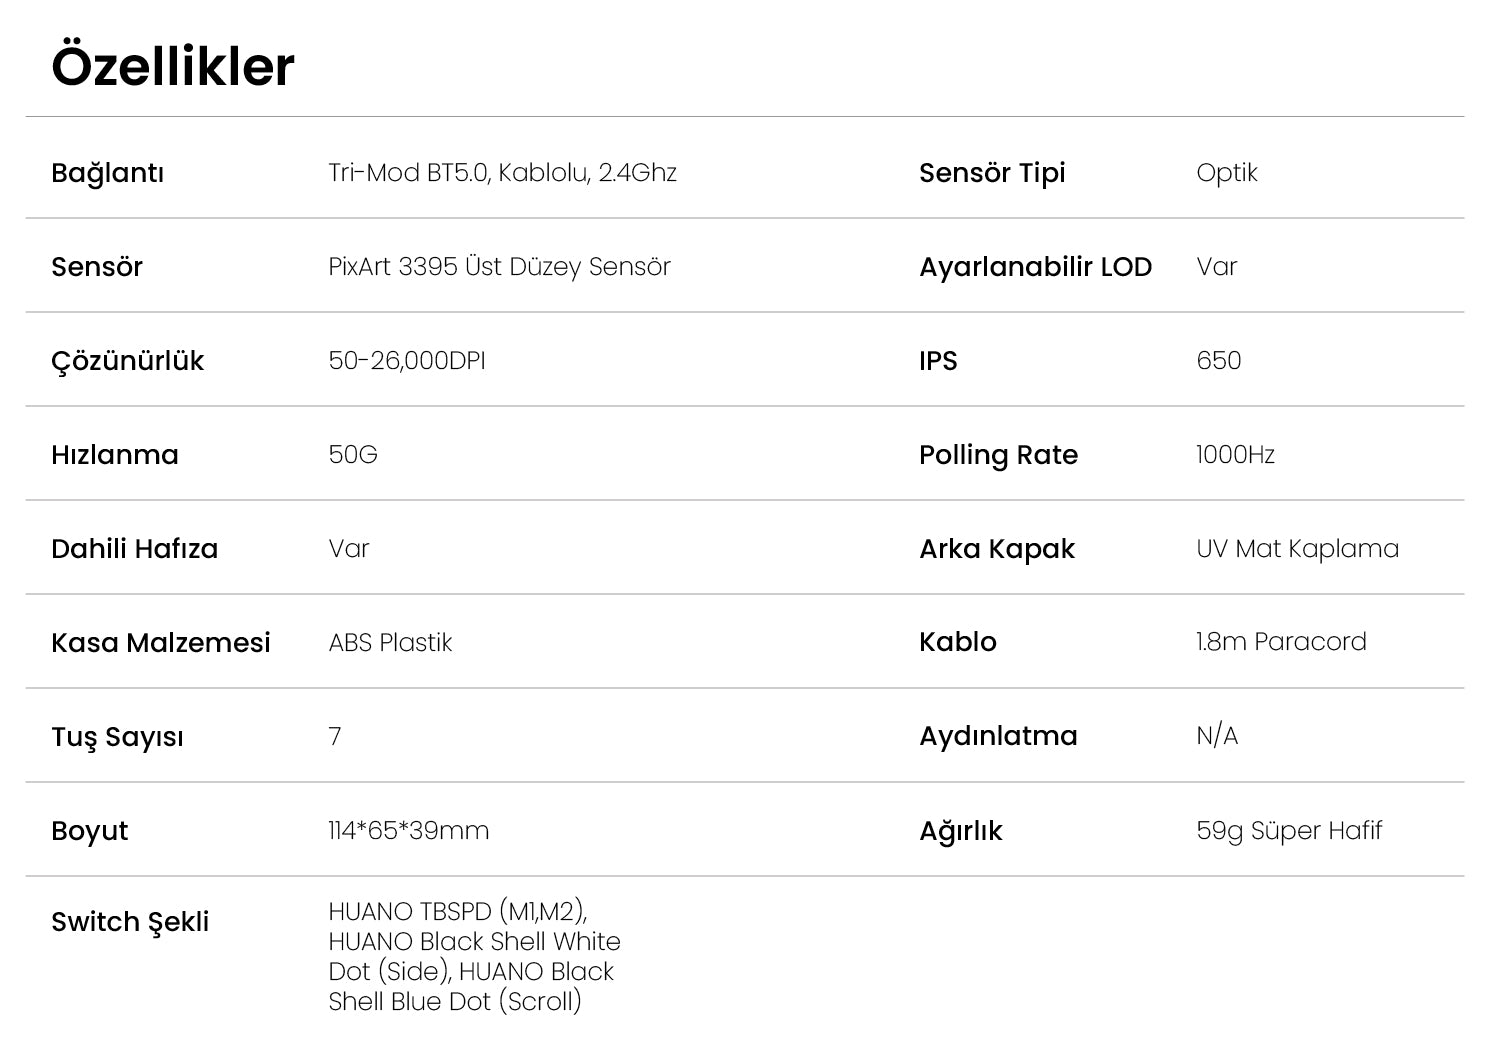
Task: Select the 114*65*39mm size value
Action: 408,831
